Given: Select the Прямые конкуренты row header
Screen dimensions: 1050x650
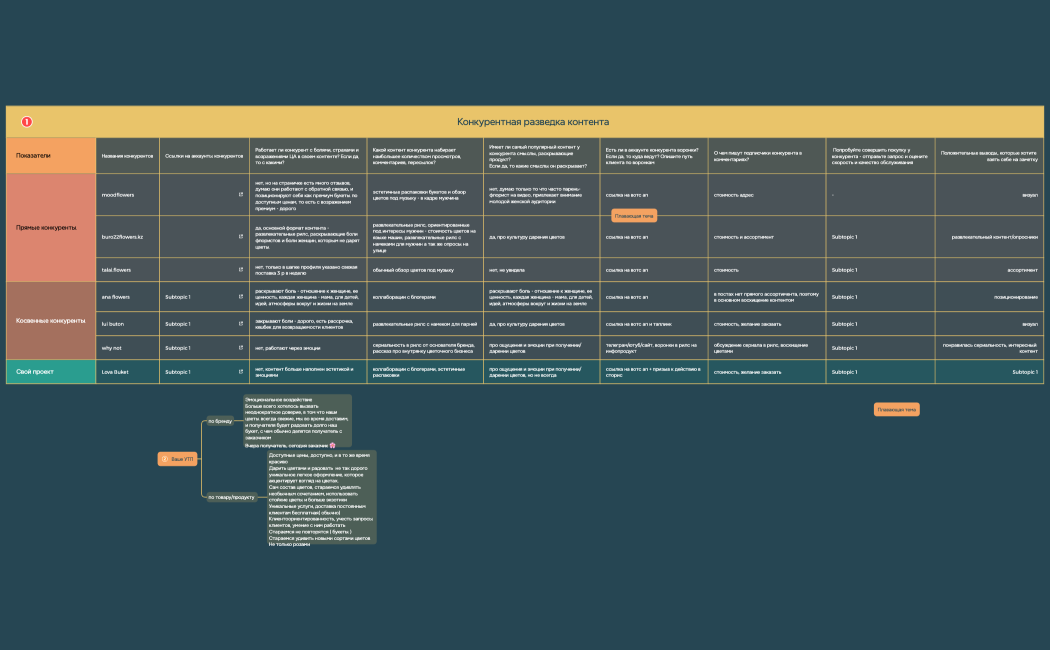Looking at the screenshot, I should coord(50,228).
